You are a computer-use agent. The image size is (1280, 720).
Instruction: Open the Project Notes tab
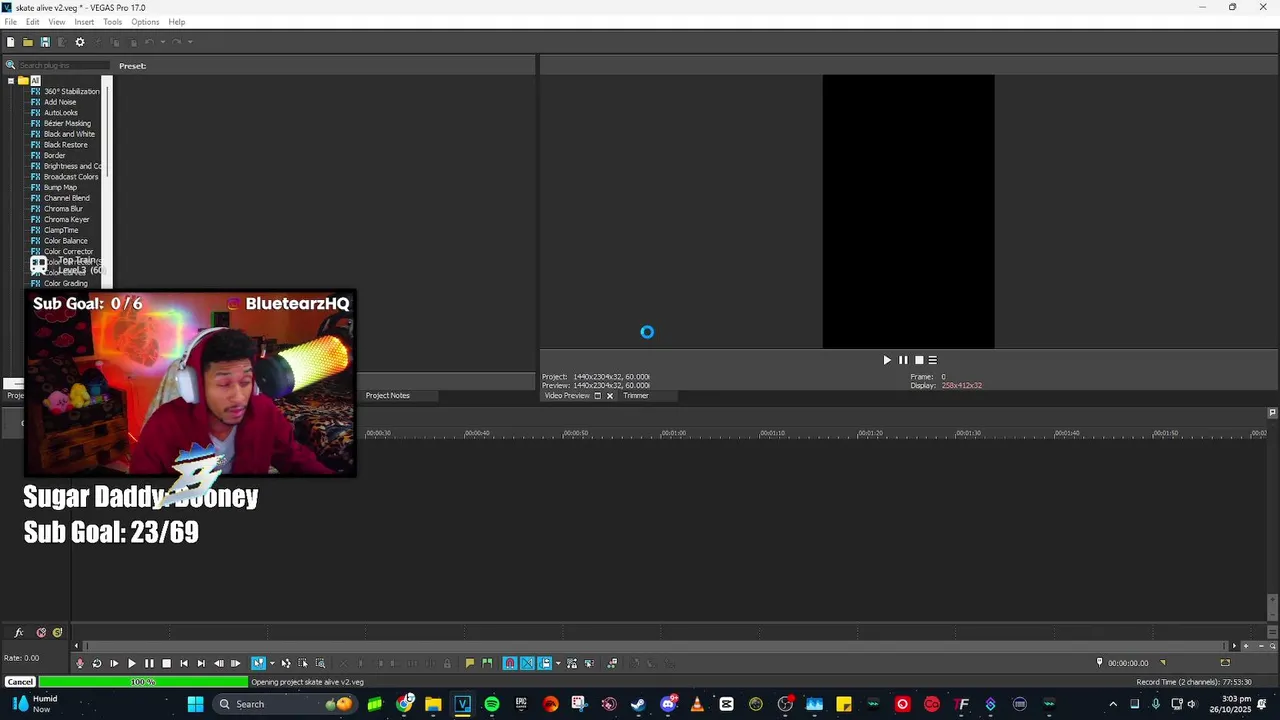point(387,396)
